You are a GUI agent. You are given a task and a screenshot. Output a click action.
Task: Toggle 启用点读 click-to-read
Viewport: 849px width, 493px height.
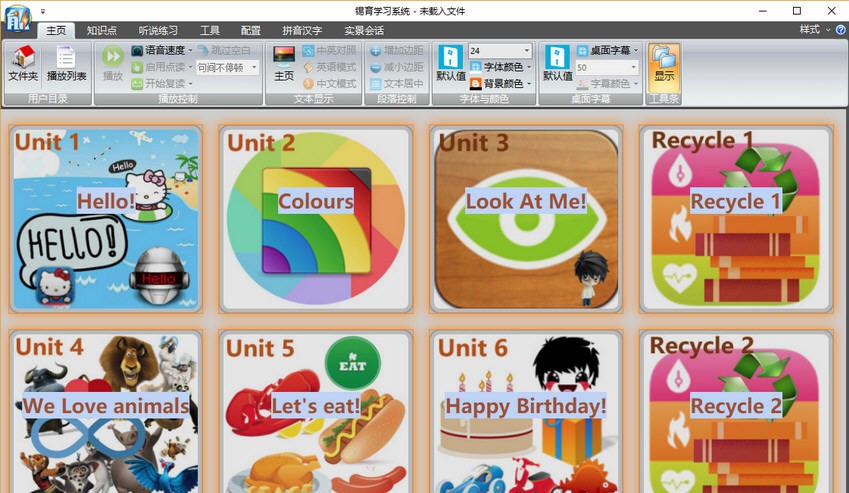(162, 67)
